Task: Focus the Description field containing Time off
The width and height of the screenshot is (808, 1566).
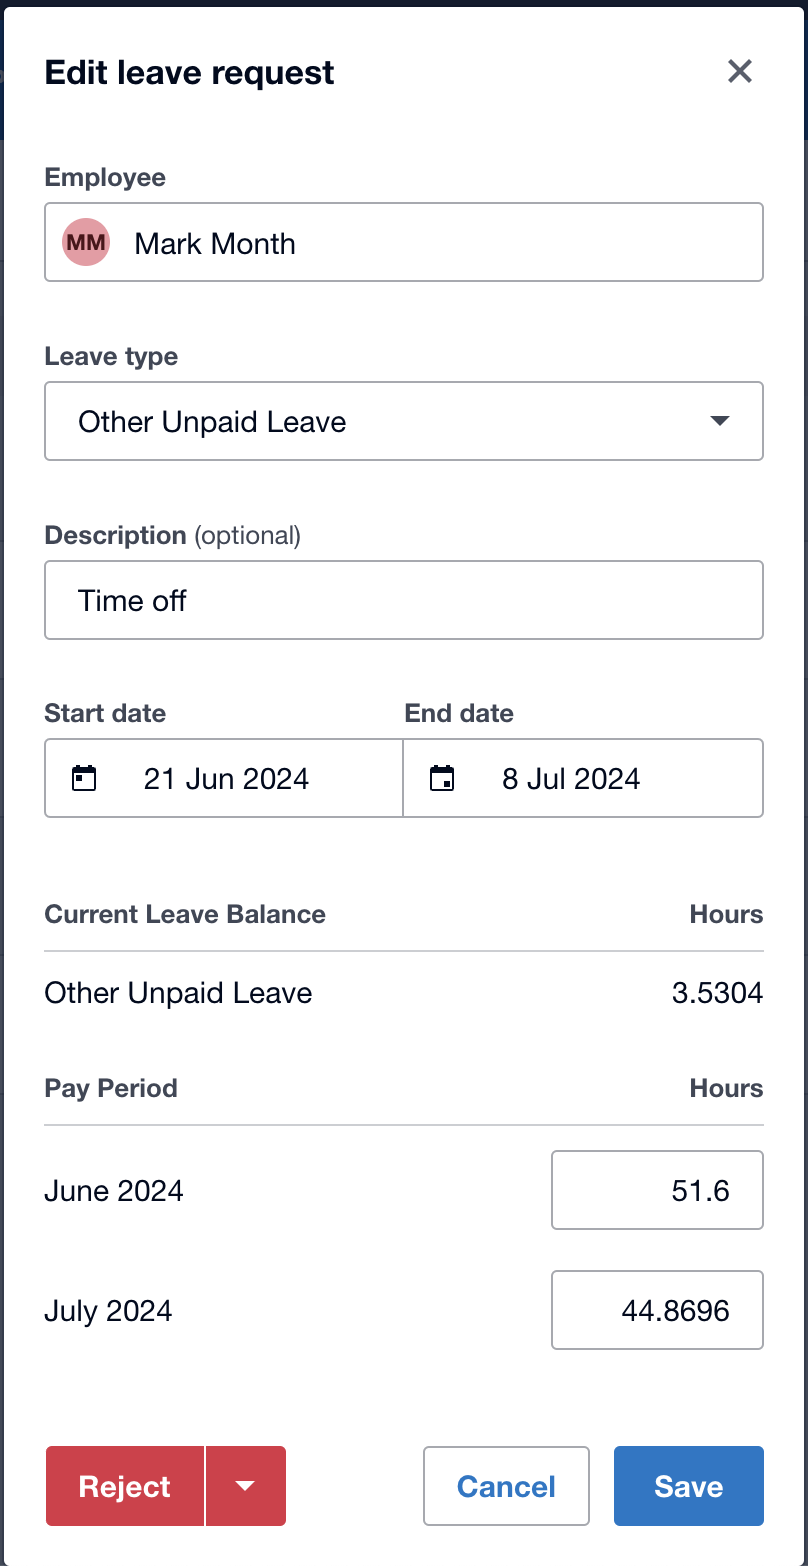Action: pos(404,600)
